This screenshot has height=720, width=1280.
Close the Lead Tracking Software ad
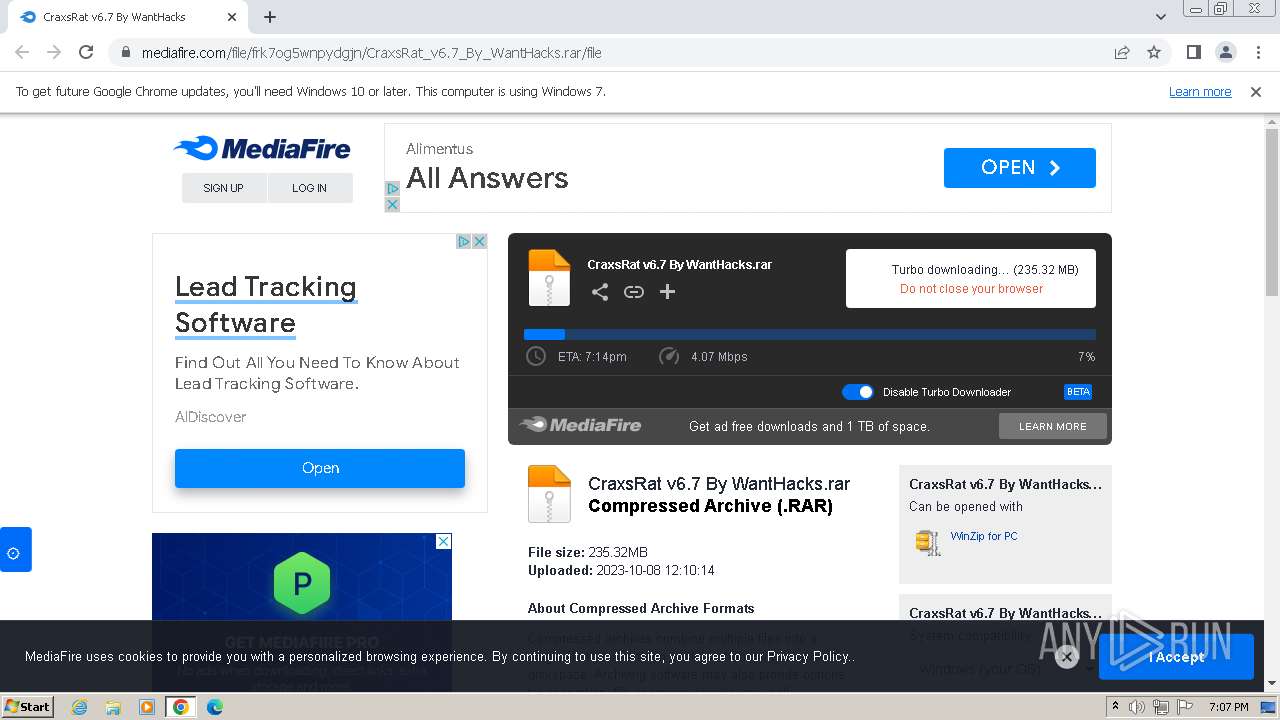click(x=480, y=241)
